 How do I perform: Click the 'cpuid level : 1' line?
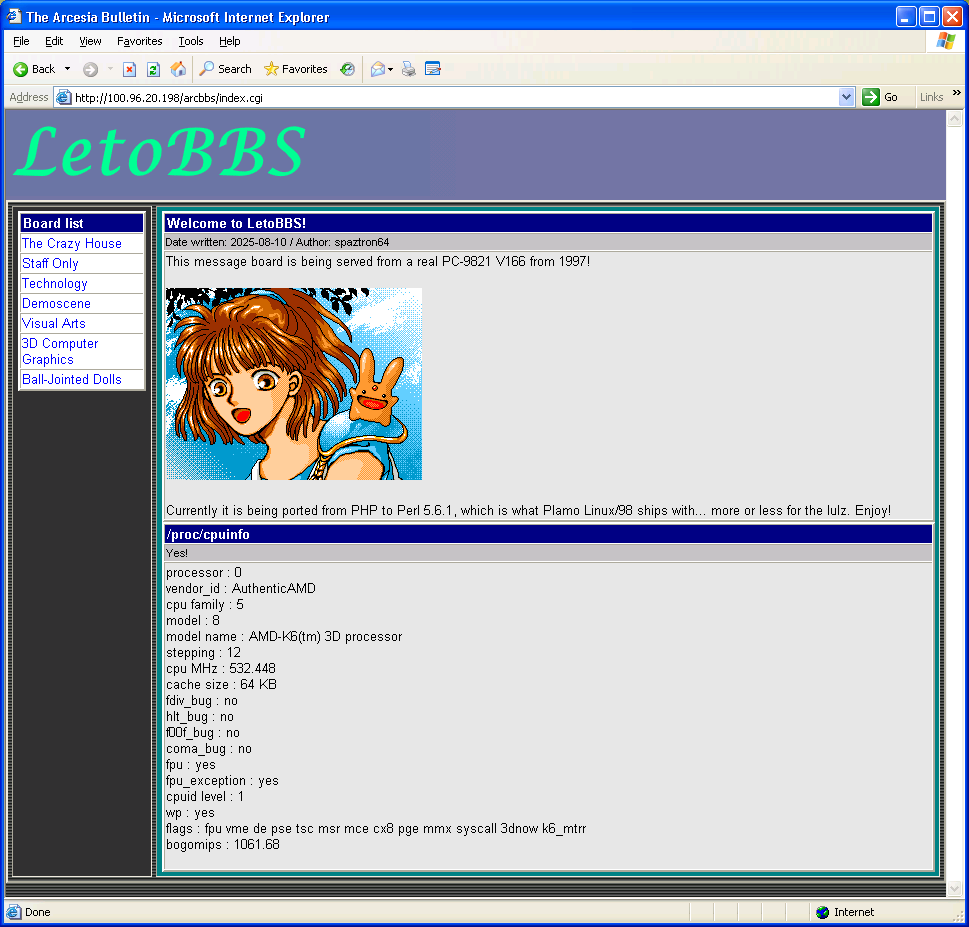tap(205, 797)
